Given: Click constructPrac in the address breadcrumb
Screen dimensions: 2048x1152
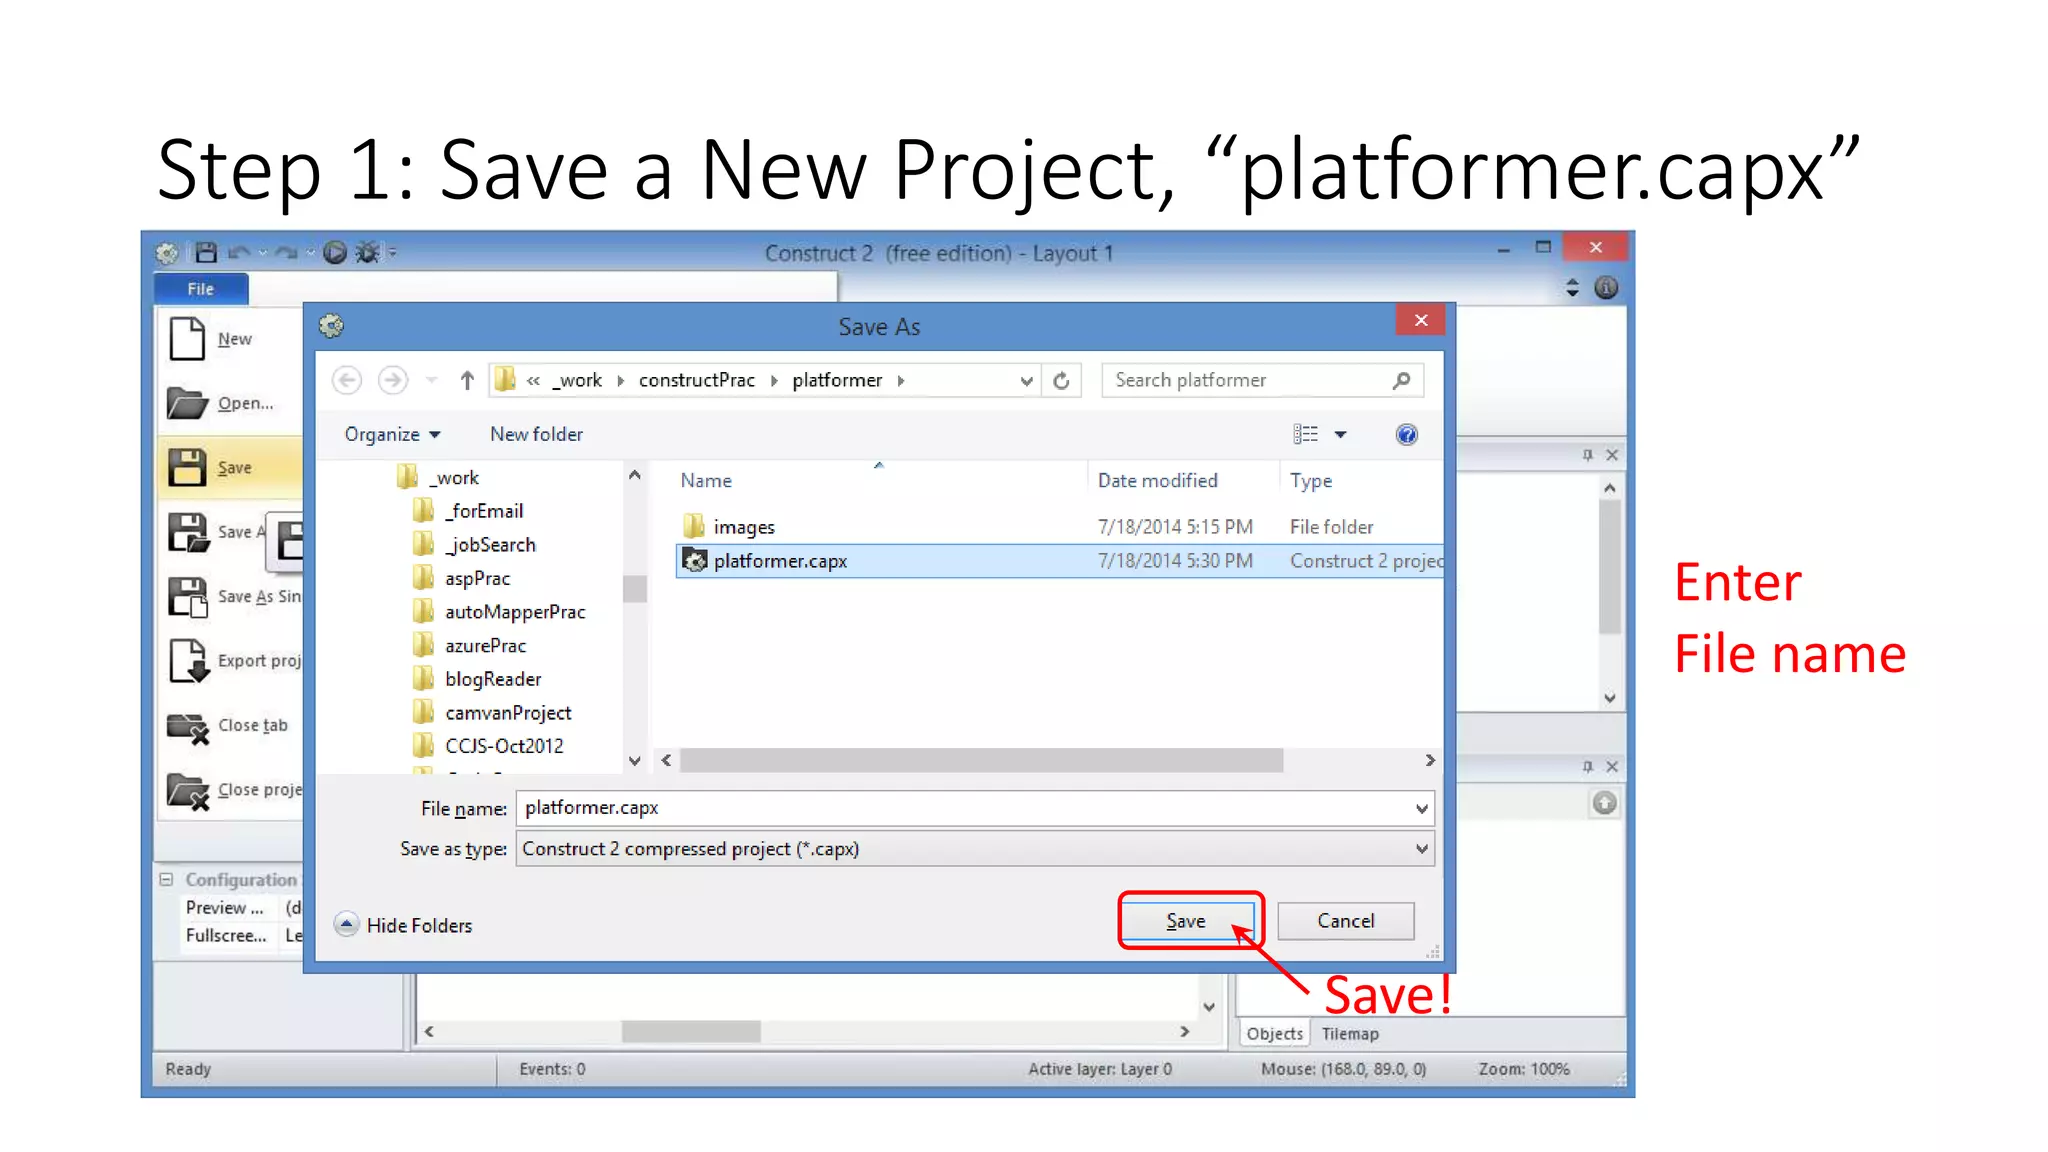Looking at the screenshot, I should (x=697, y=380).
